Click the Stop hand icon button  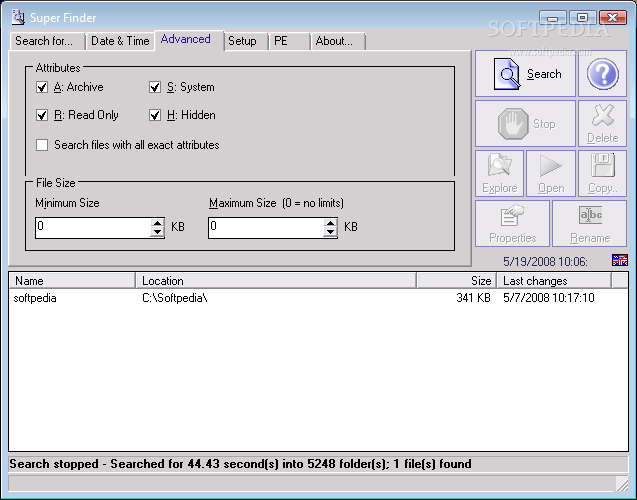tap(525, 123)
